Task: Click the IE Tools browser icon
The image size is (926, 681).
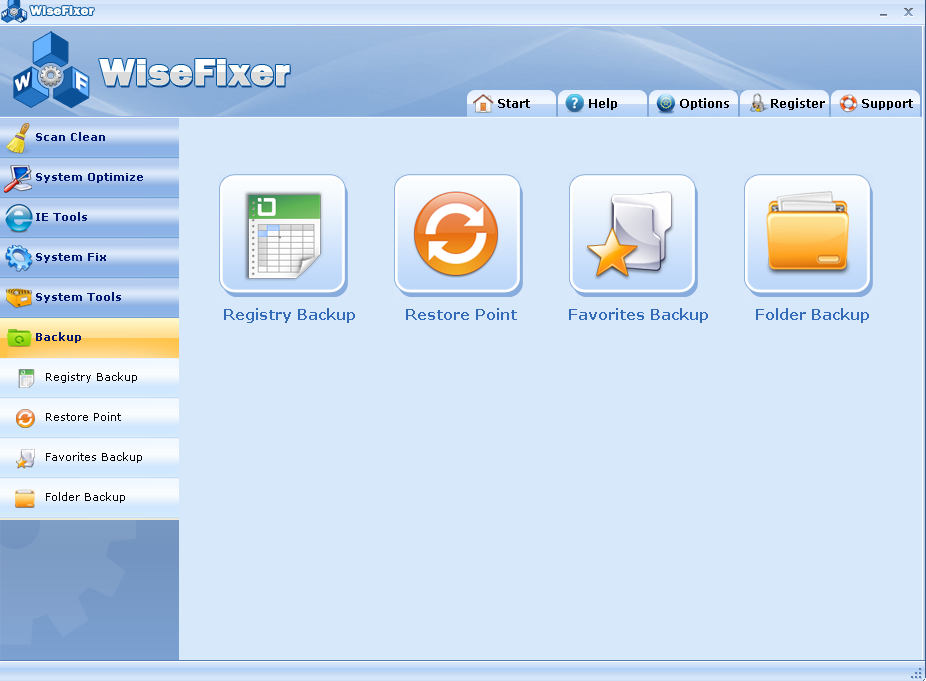Action: tap(18, 217)
